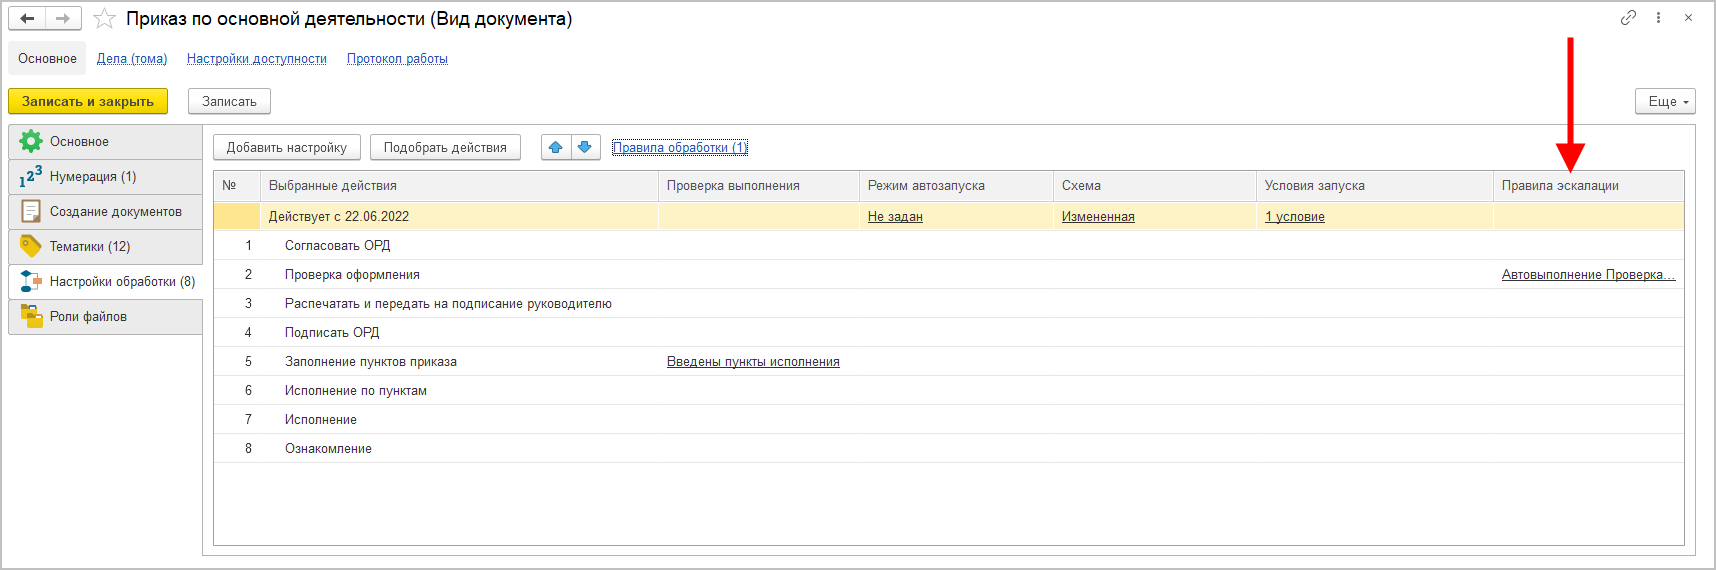Mark document type as favorite star
This screenshot has height=570, width=1716.
click(104, 19)
